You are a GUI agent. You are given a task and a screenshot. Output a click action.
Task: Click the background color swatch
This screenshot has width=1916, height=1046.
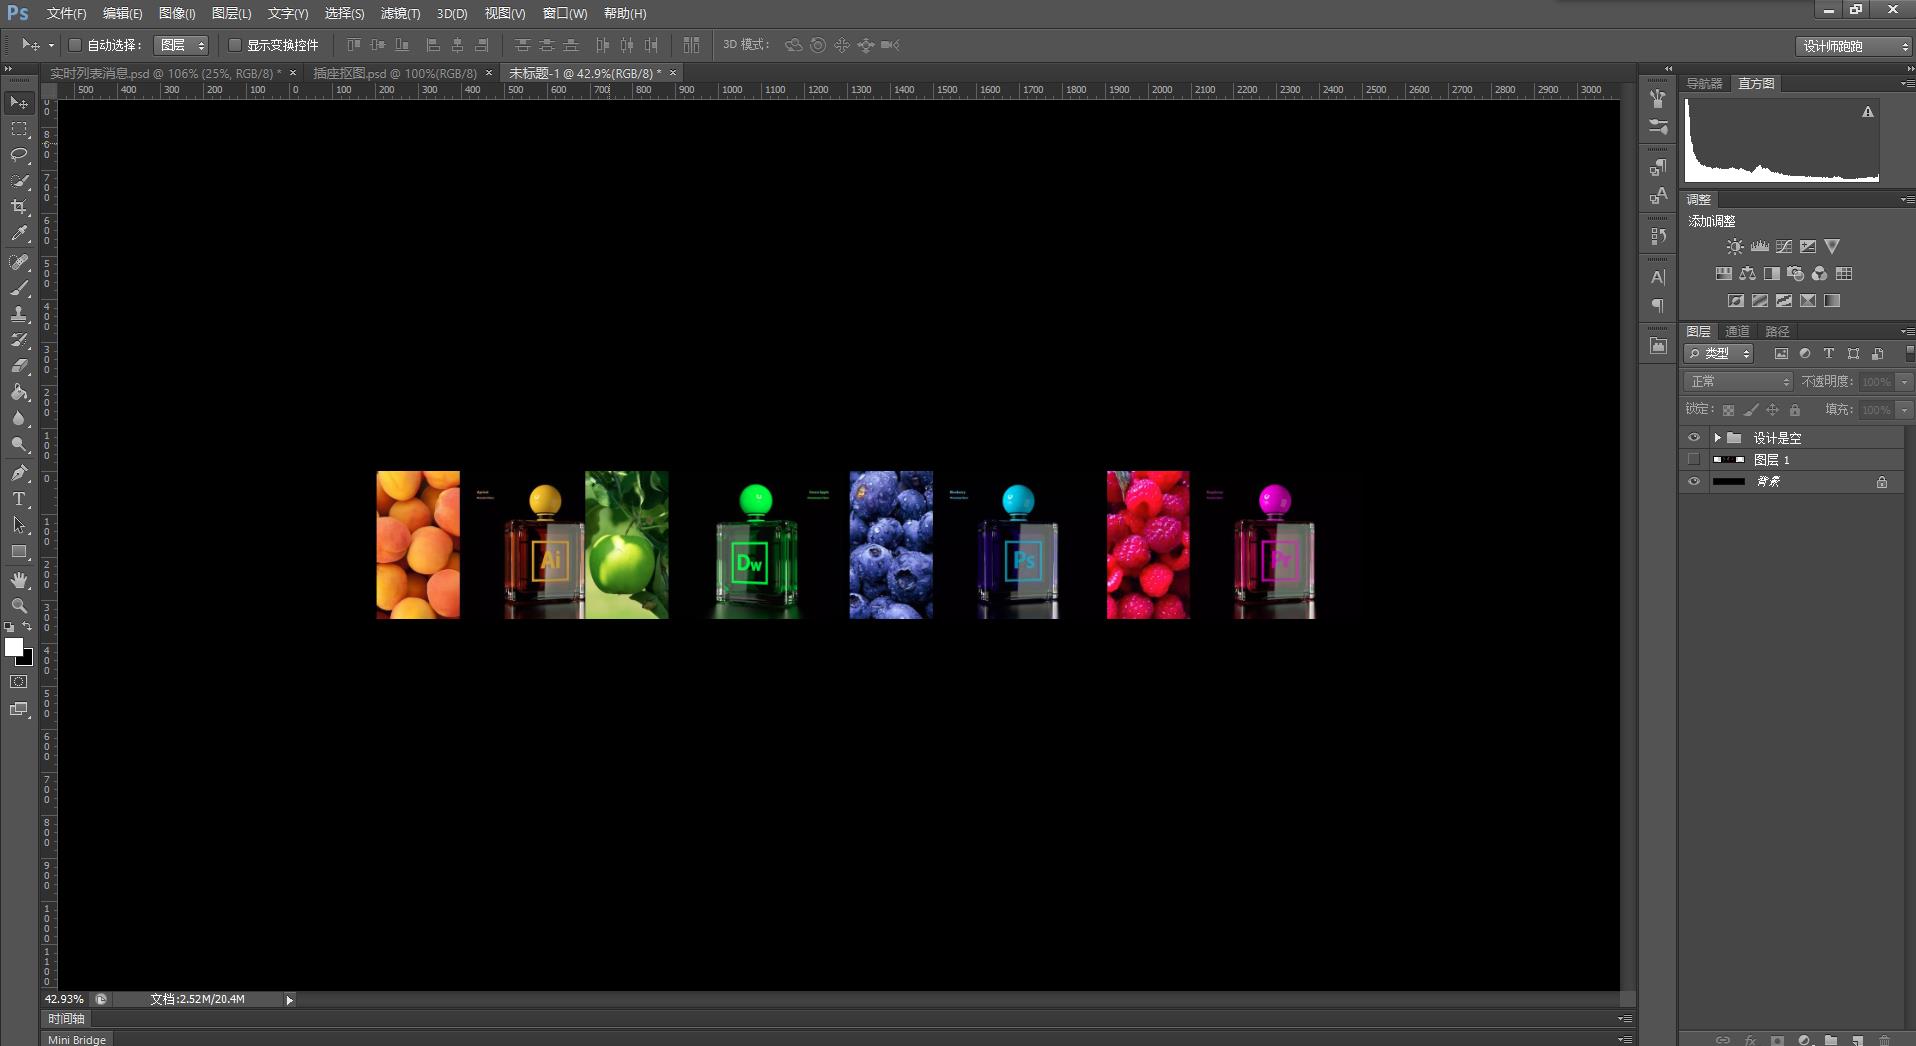(x=27, y=659)
